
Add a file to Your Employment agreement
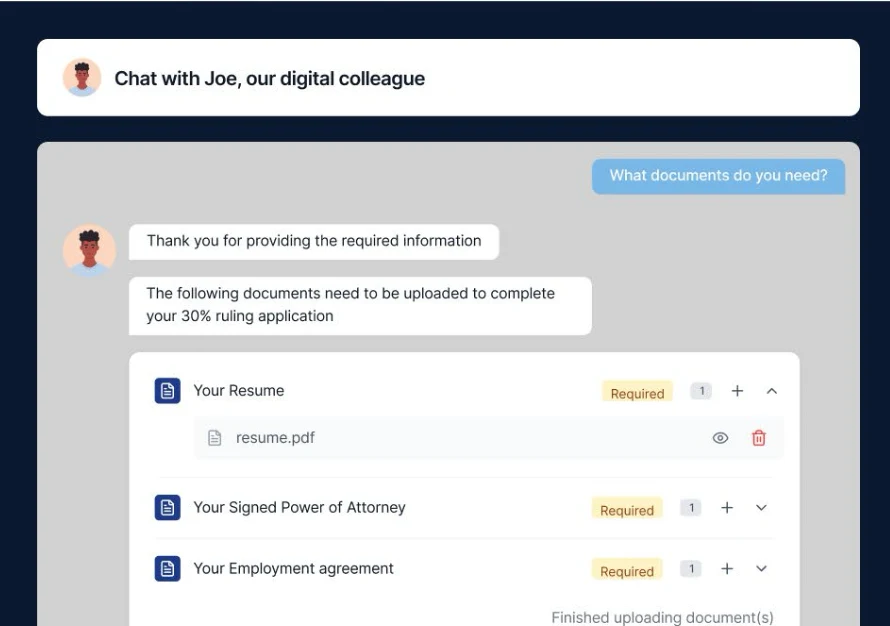point(727,568)
